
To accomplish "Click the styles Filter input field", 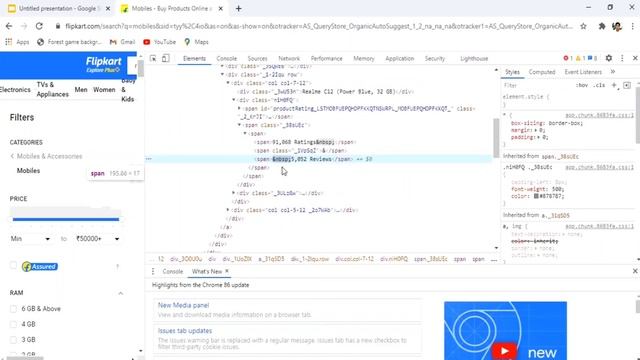I will 537,85.
